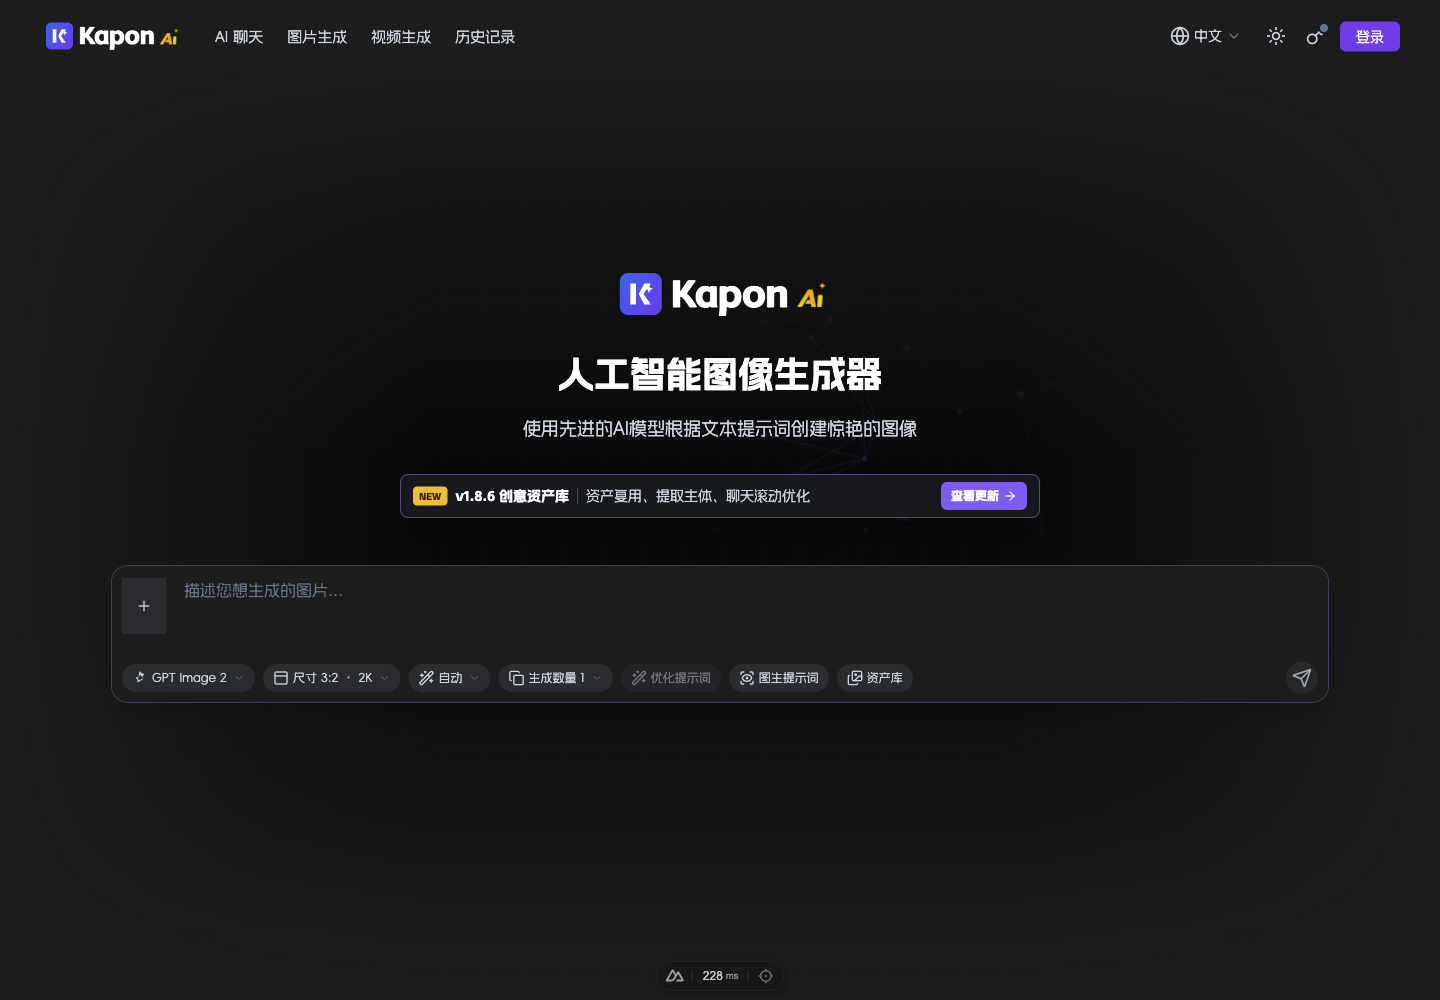The image size is (1440, 1000).
Task: Open the 资产库 asset library
Action: pyautogui.click(x=875, y=678)
